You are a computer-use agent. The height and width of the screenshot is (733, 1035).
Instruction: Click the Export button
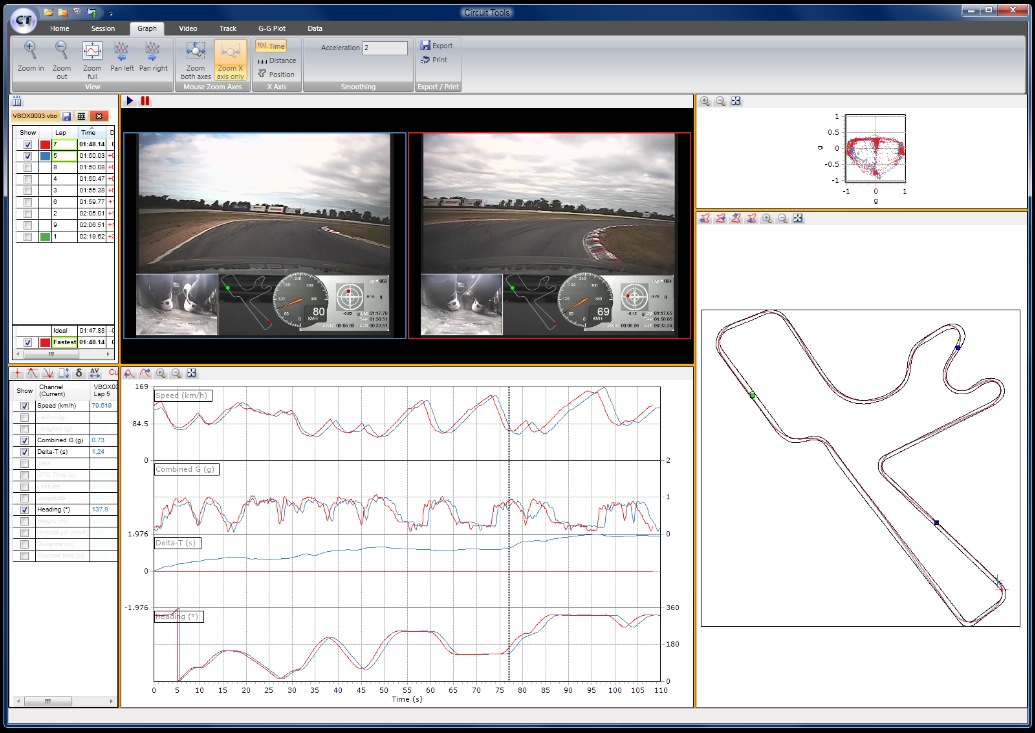(x=437, y=46)
